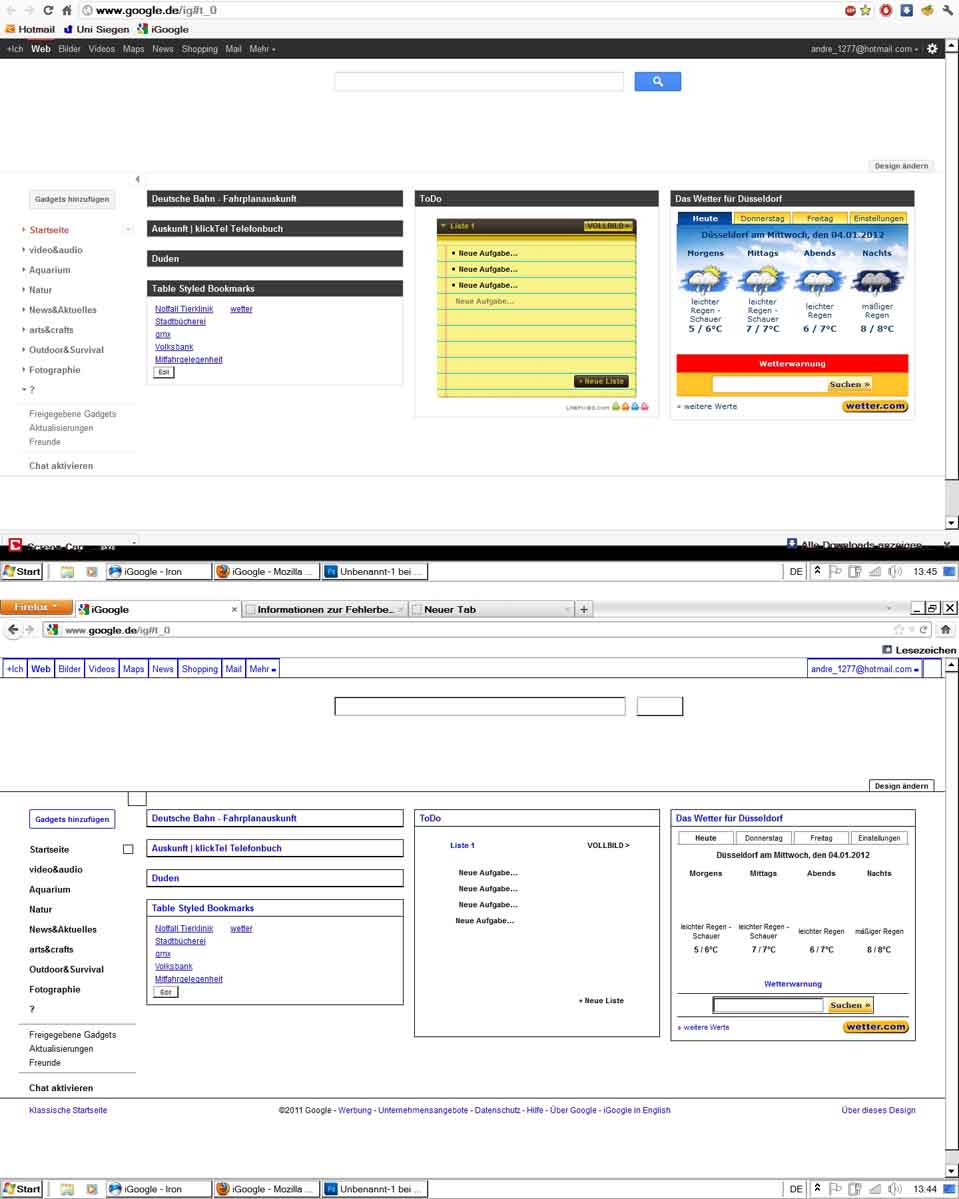
Task: Click the Morgens weather icon in Iron
Action: click(x=705, y=281)
